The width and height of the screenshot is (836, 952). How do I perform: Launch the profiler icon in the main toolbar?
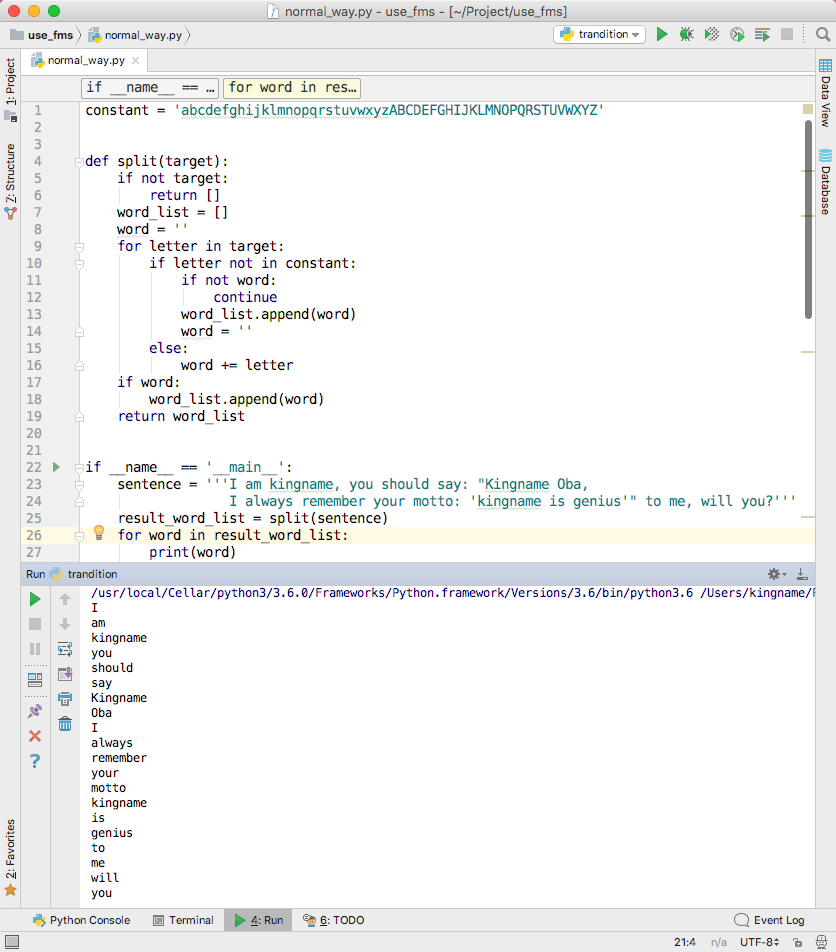pyautogui.click(x=737, y=35)
